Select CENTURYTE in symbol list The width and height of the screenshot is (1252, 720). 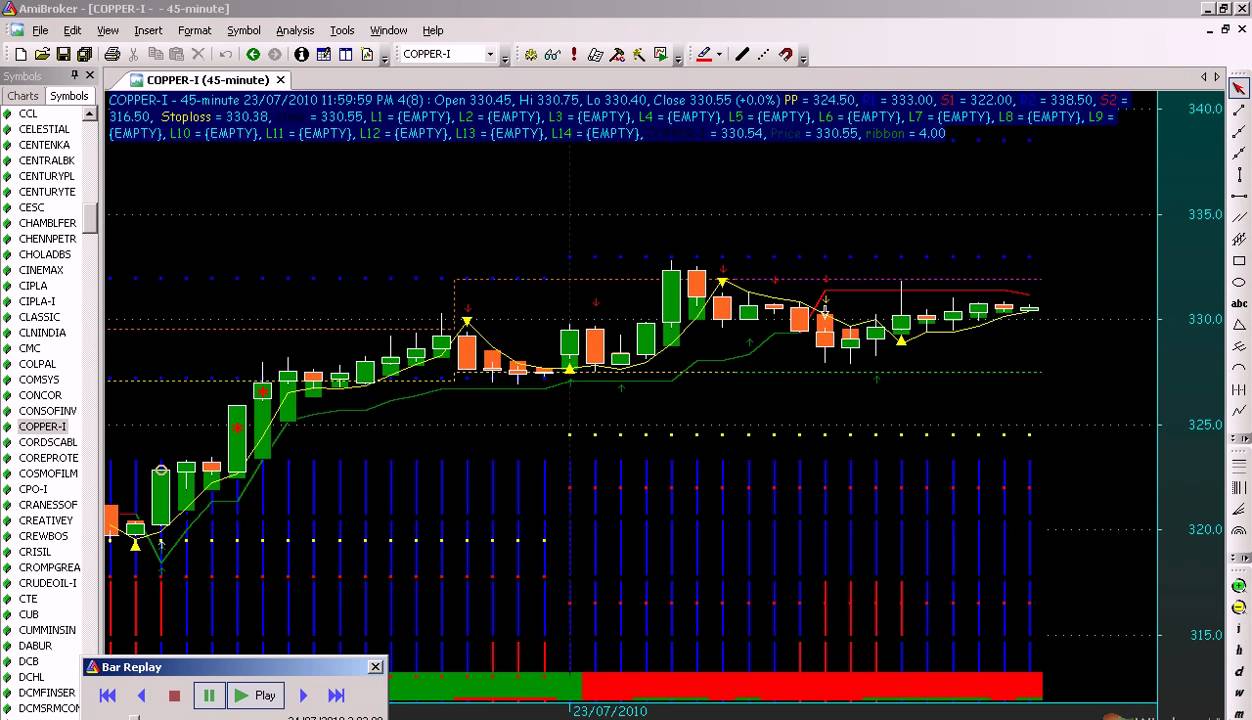pos(47,191)
